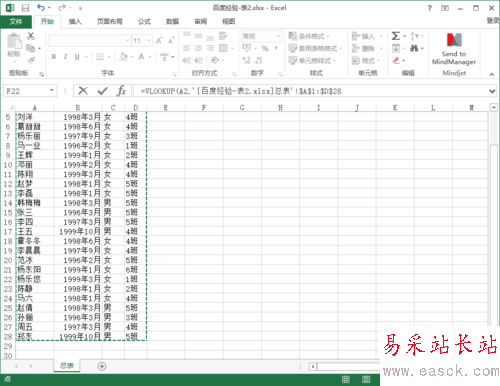
Task: Click the Increase Decimal icon
Action: (247, 60)
